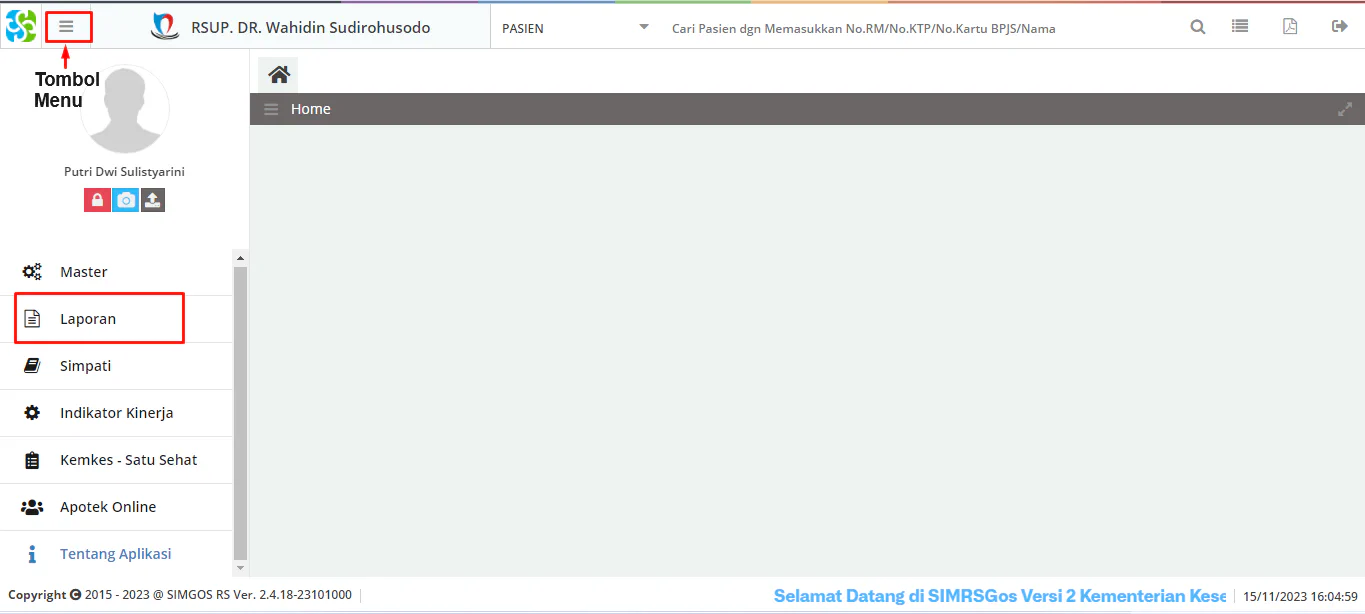Open the Tentang Aplikasi link

[x=116, y=554]
